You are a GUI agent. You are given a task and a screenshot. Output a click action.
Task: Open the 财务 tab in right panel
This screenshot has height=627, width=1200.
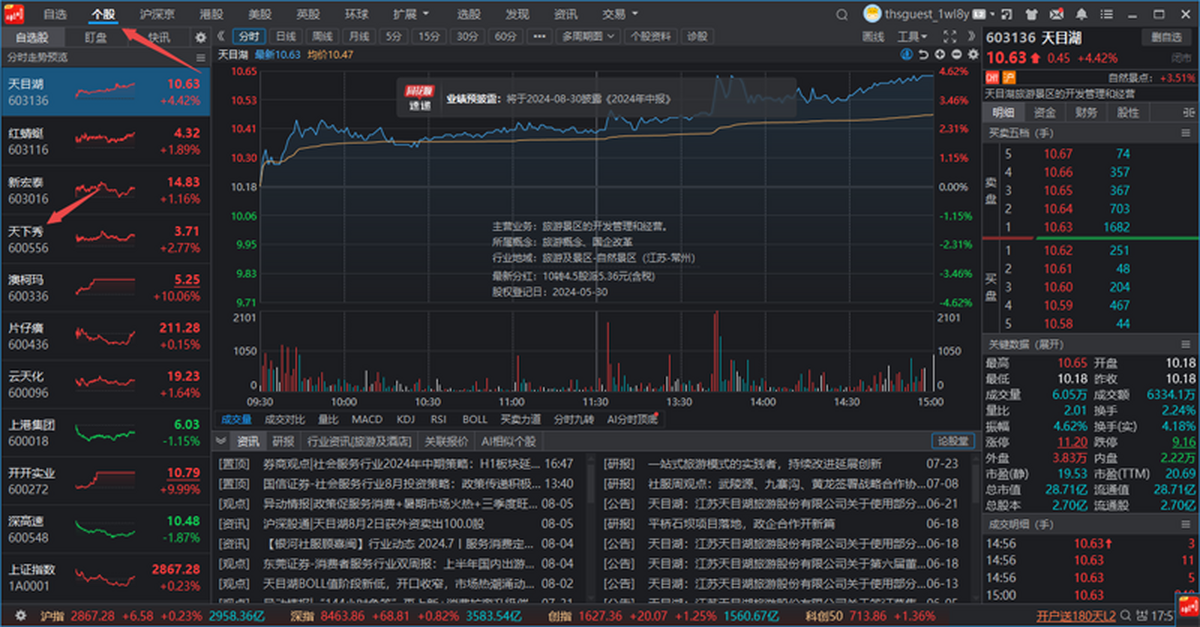click(1086, 112)
